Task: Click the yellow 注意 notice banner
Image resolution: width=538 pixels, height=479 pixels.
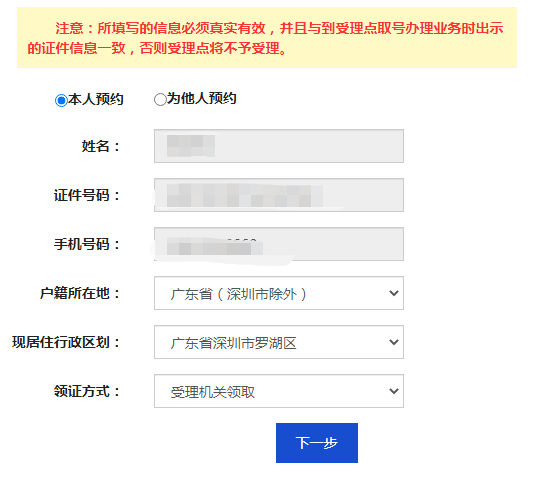Action: click(267, 37)
